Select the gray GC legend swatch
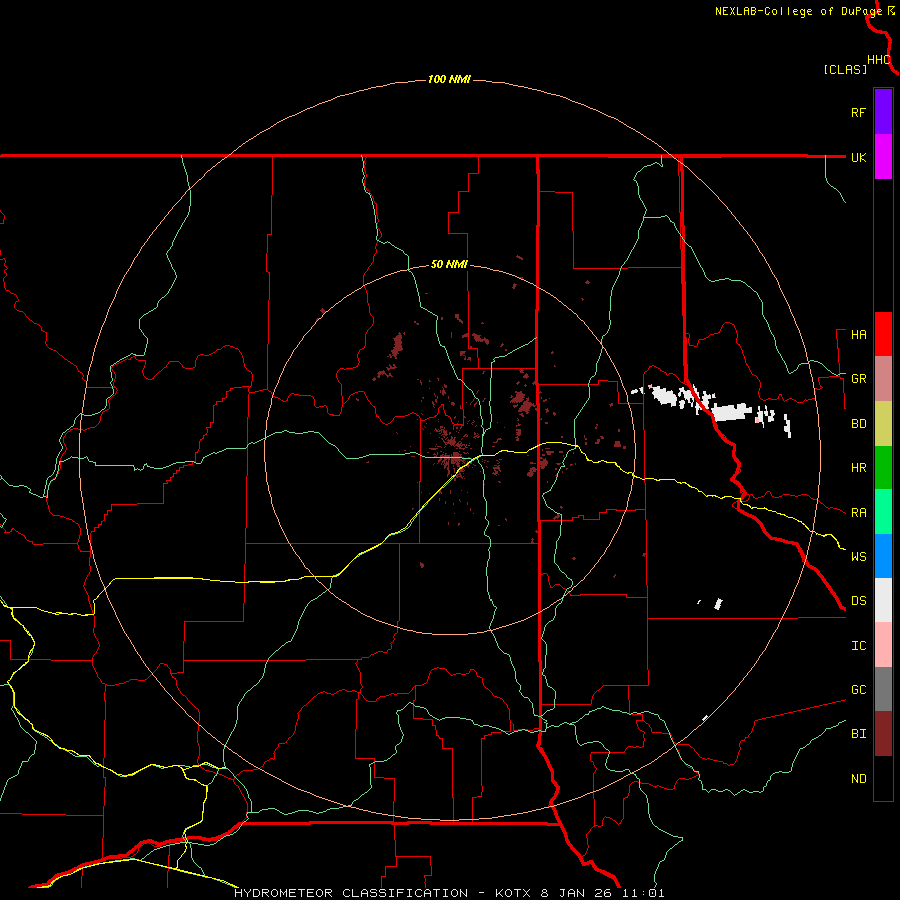 tap(883, 689)
